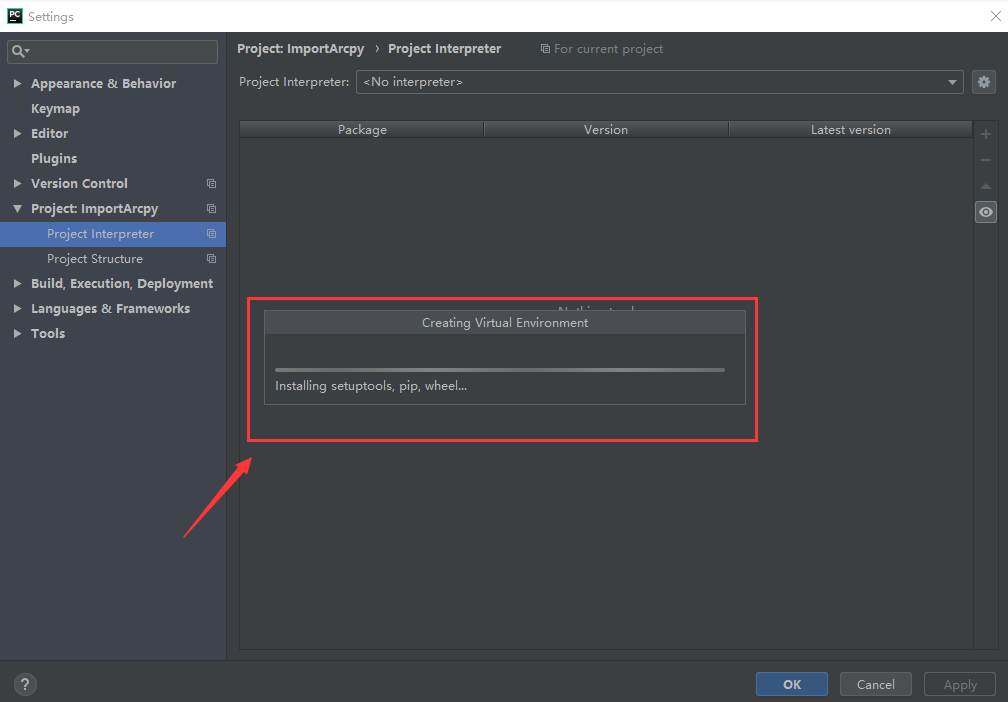The image size is (1008, 702).
Task: Click the install package plus icon
Action: [x=986, y=134]
